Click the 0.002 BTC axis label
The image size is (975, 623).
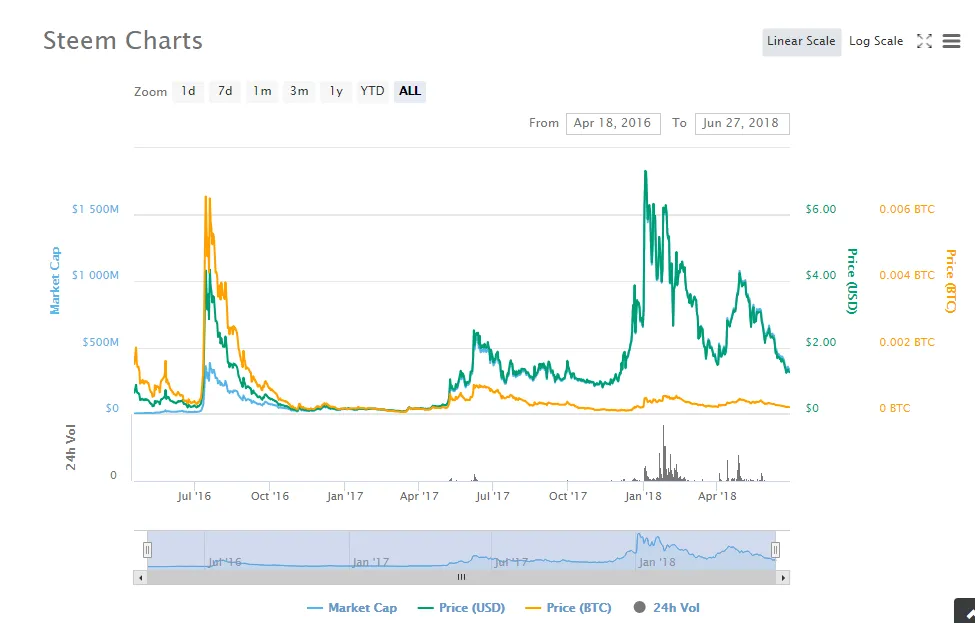907,343
